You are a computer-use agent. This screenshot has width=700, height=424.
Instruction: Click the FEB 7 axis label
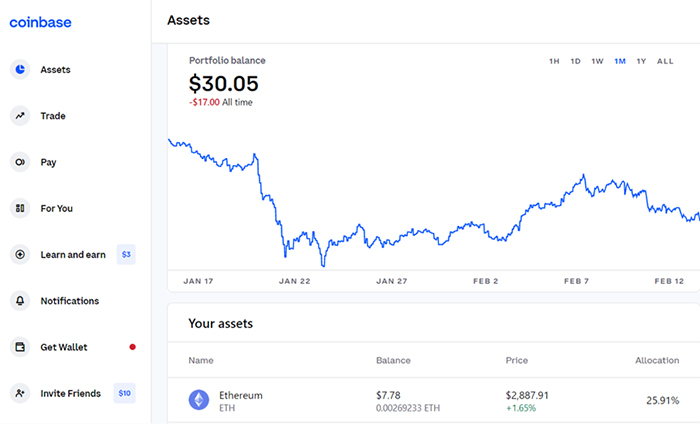pos(576,281)
